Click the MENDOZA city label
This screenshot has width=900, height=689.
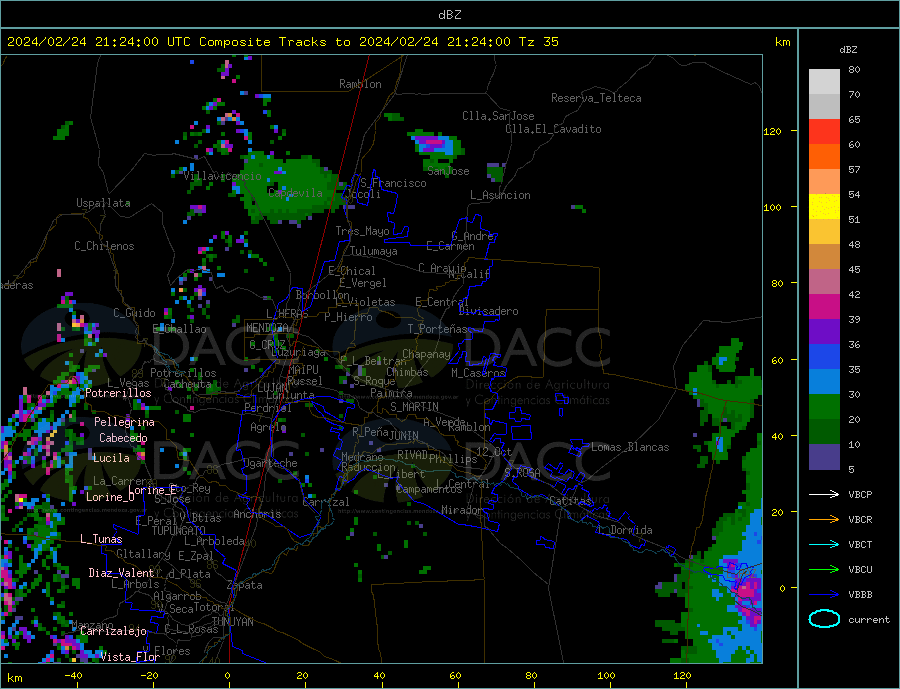pos(267,328)
